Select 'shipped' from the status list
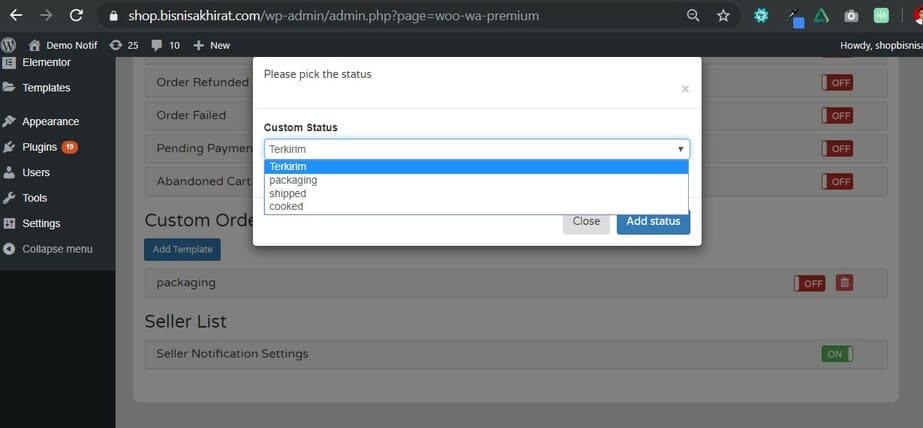923x428 pixels. pos(288,193)
